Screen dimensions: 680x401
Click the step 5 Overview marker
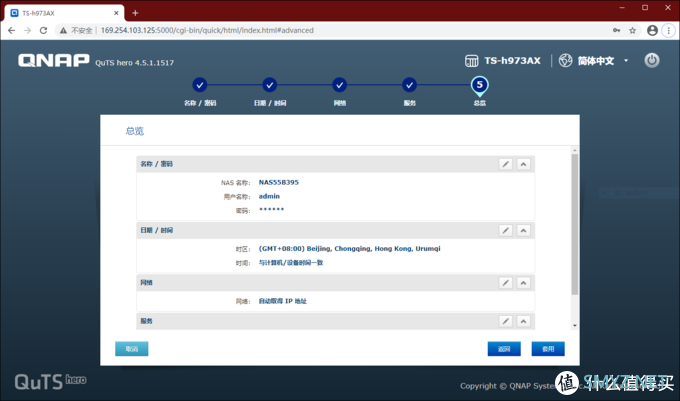click(x=479, y=86)
